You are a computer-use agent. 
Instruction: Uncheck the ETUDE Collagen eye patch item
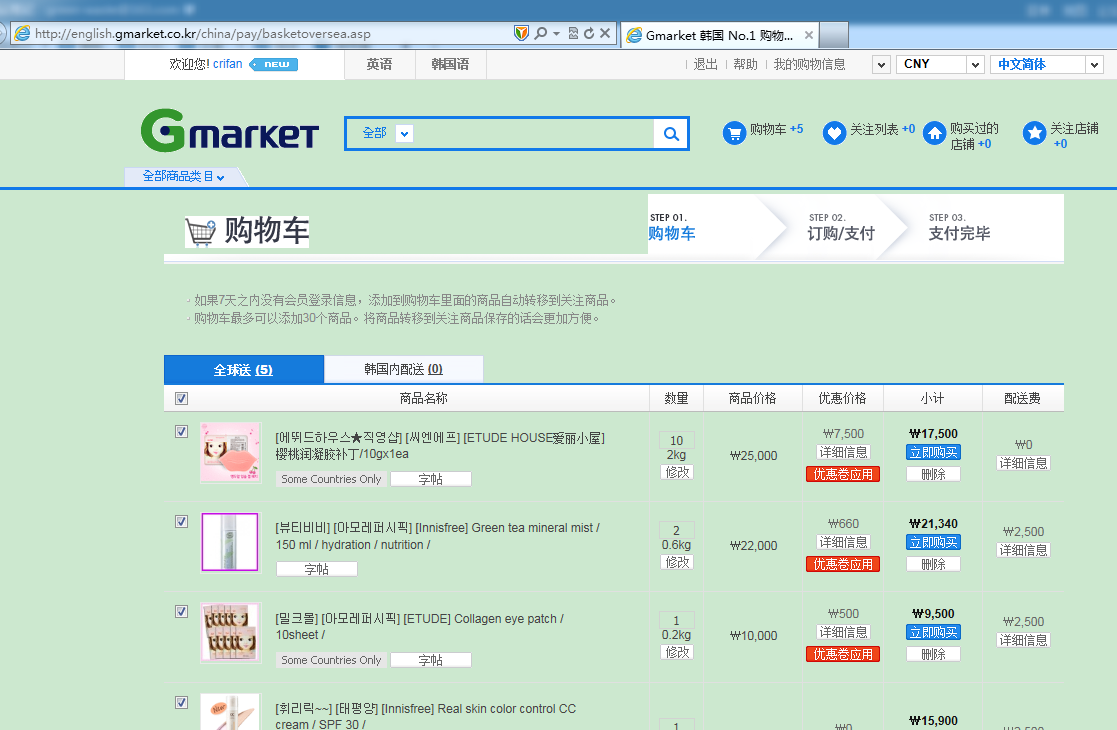click(x=182, y=612)
